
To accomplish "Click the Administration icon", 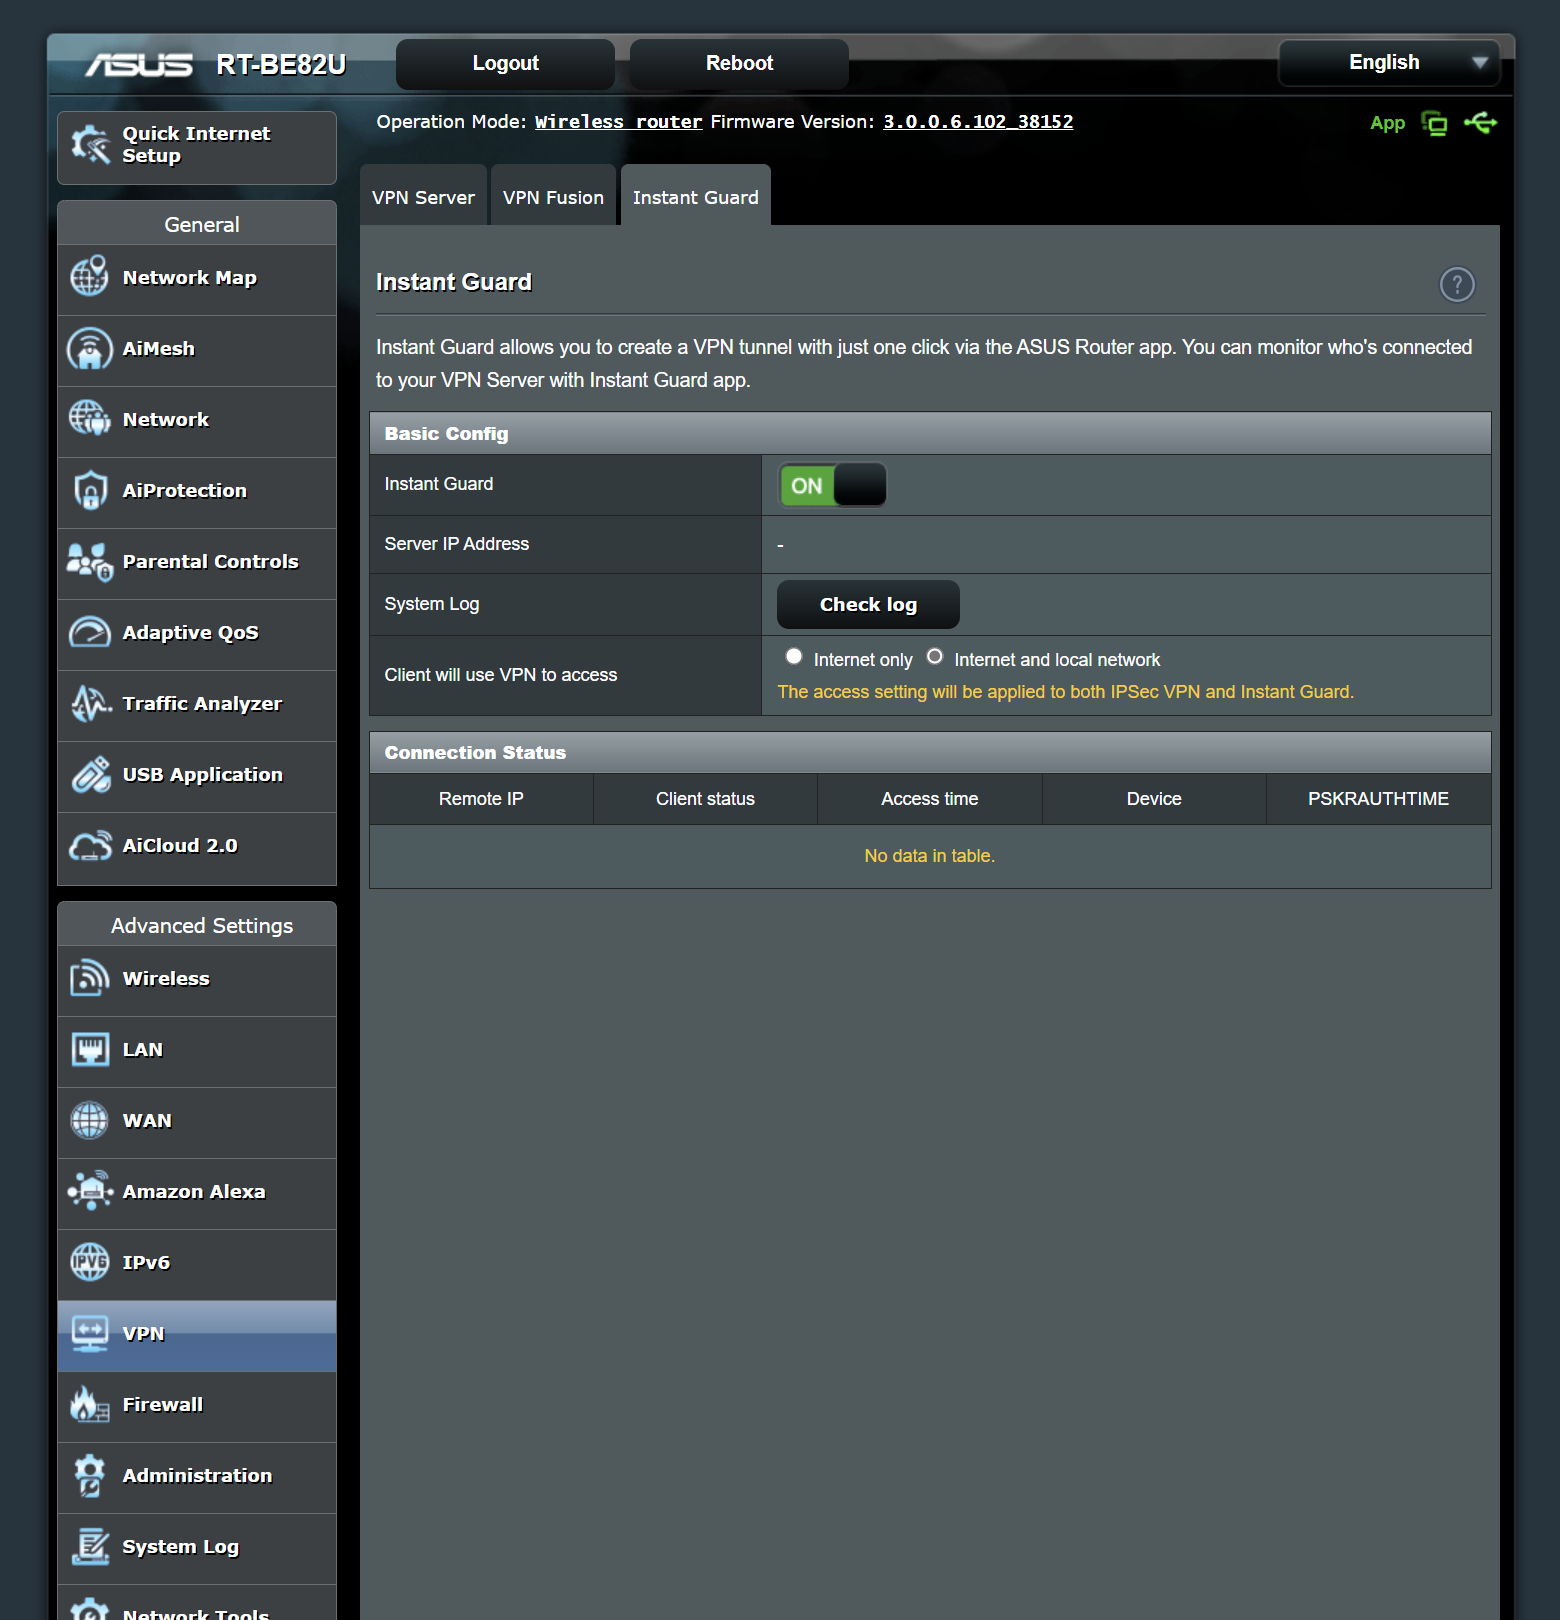I will tap(90, 1475).
